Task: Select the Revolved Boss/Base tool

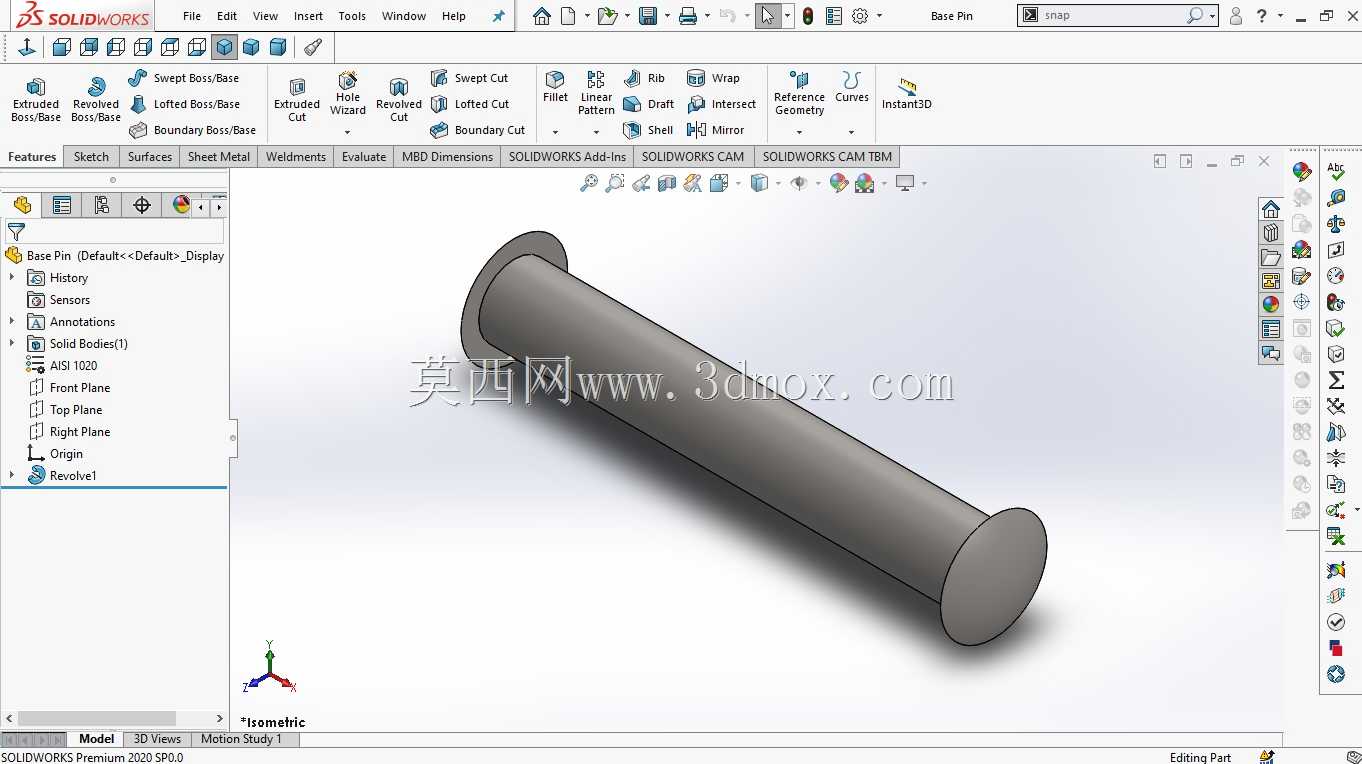Action: (96, 100)
